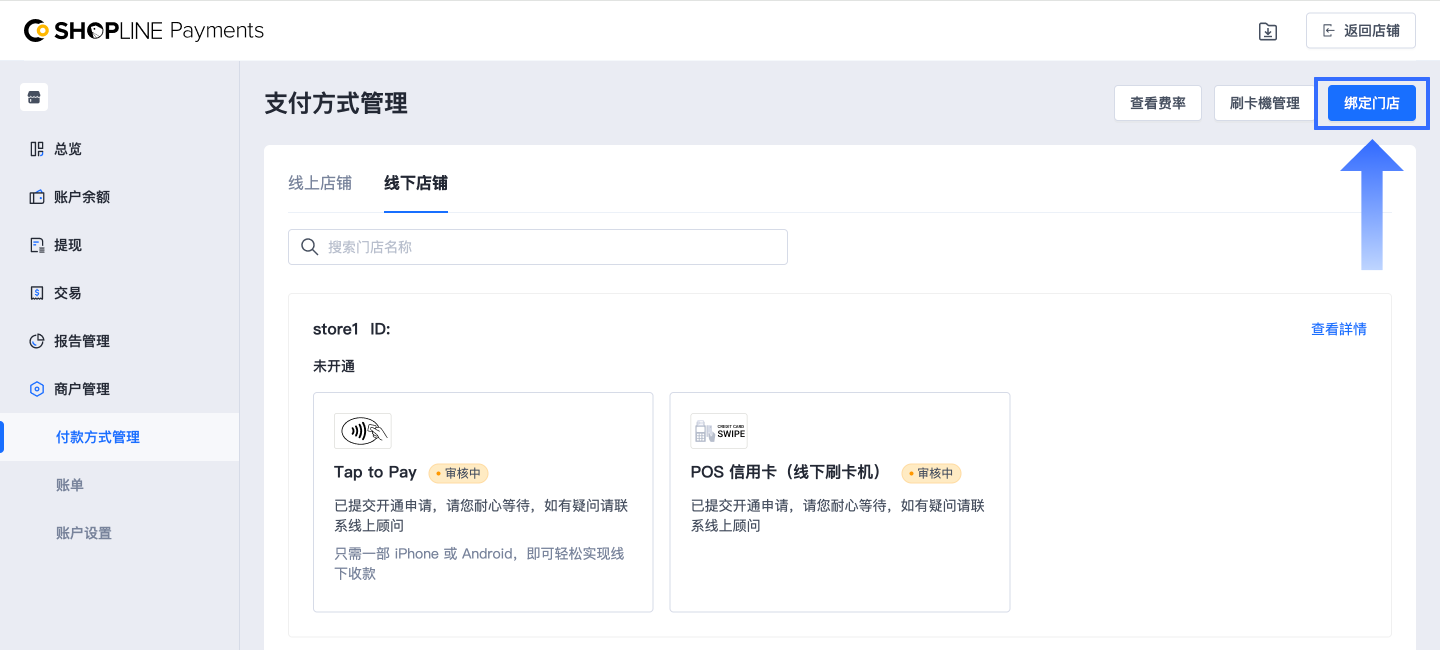The height and width of the screenshot is (650, 1440).
Task: Click 刷卡機管理 button
Action: tap(1264, 103)
